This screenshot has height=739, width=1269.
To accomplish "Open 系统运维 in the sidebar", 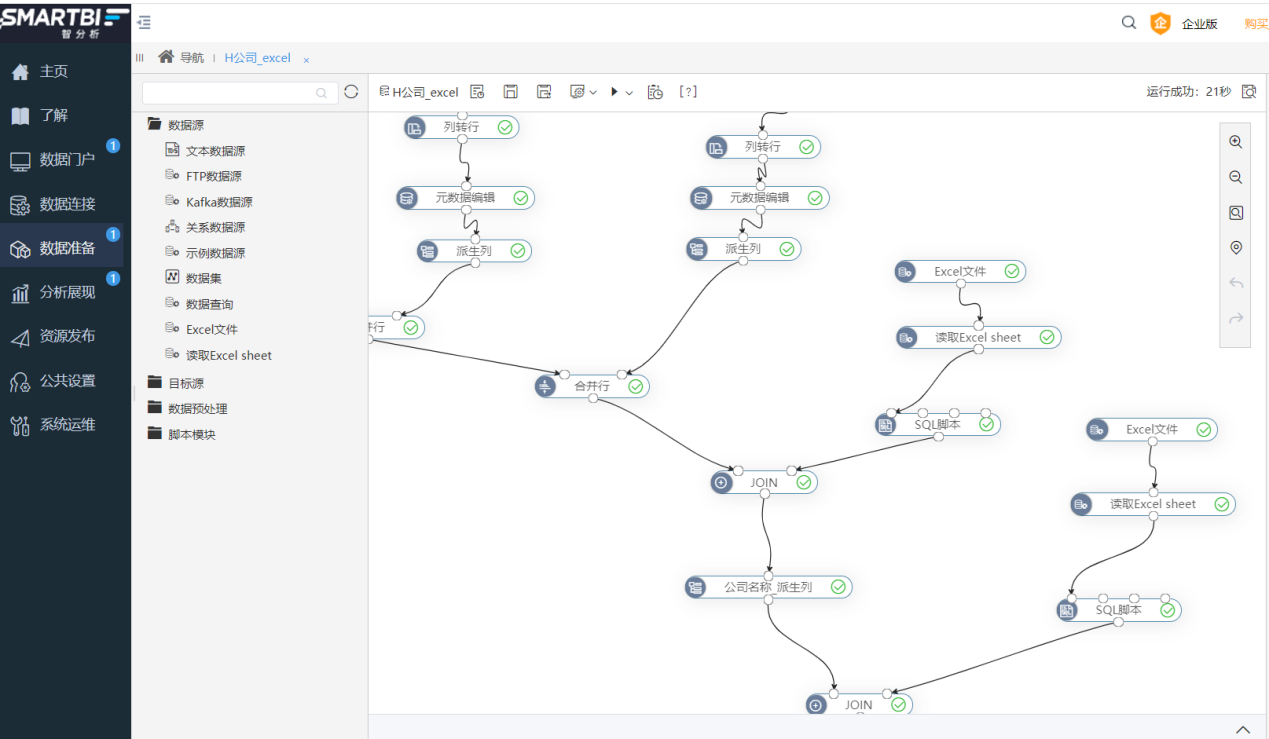I will 66,425.
